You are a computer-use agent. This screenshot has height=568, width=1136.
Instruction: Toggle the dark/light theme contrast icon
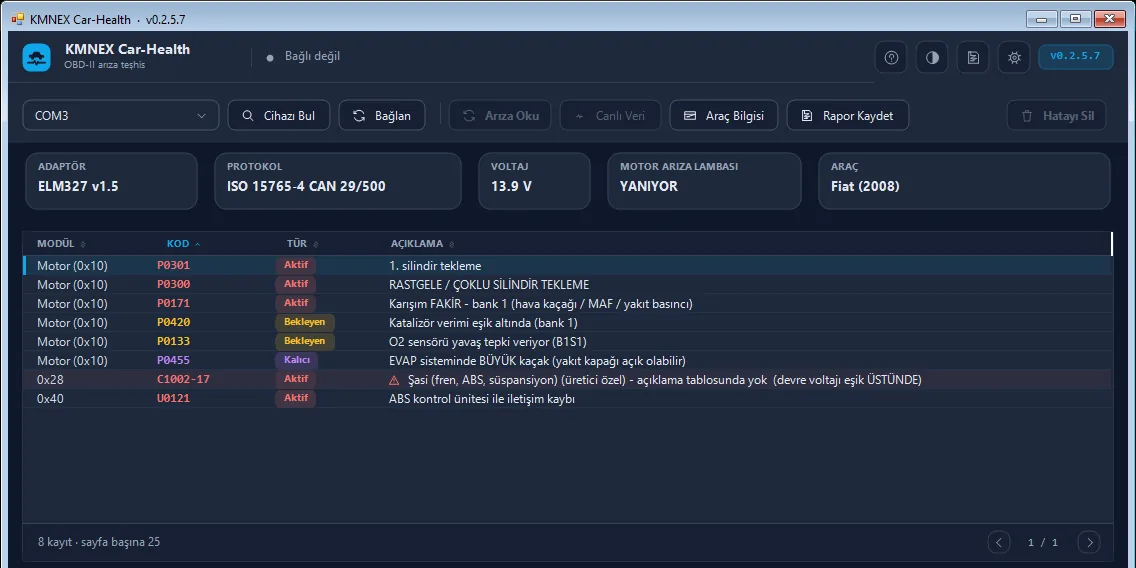coord(932,57)
